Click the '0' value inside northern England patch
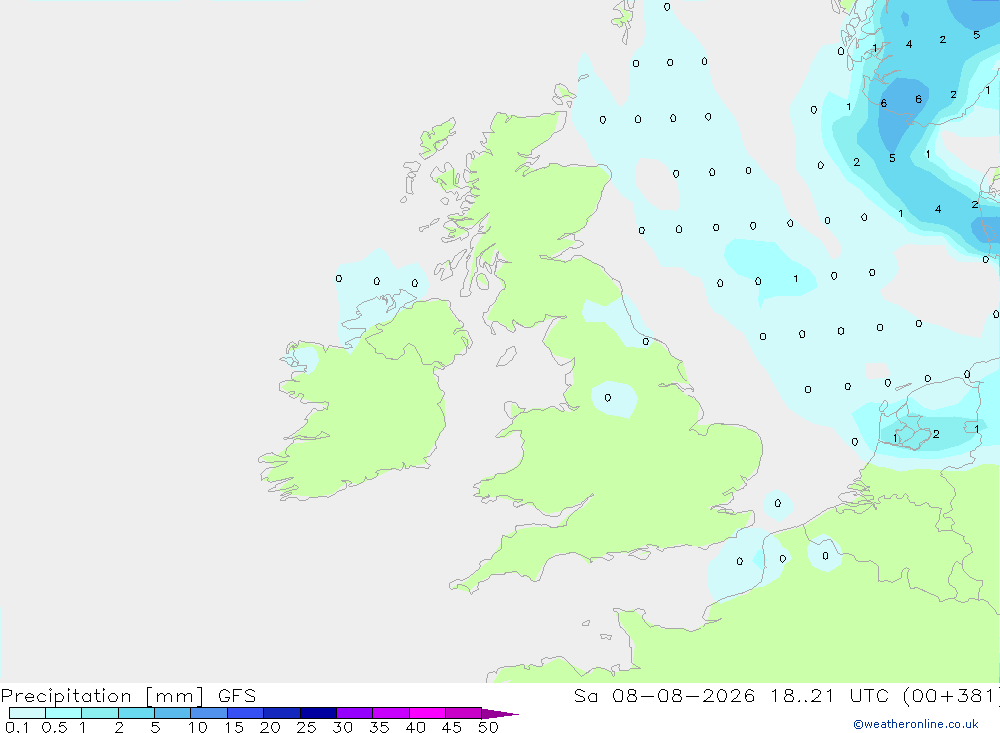Screen dimensions: 1000x733 (x=608, y=398)
